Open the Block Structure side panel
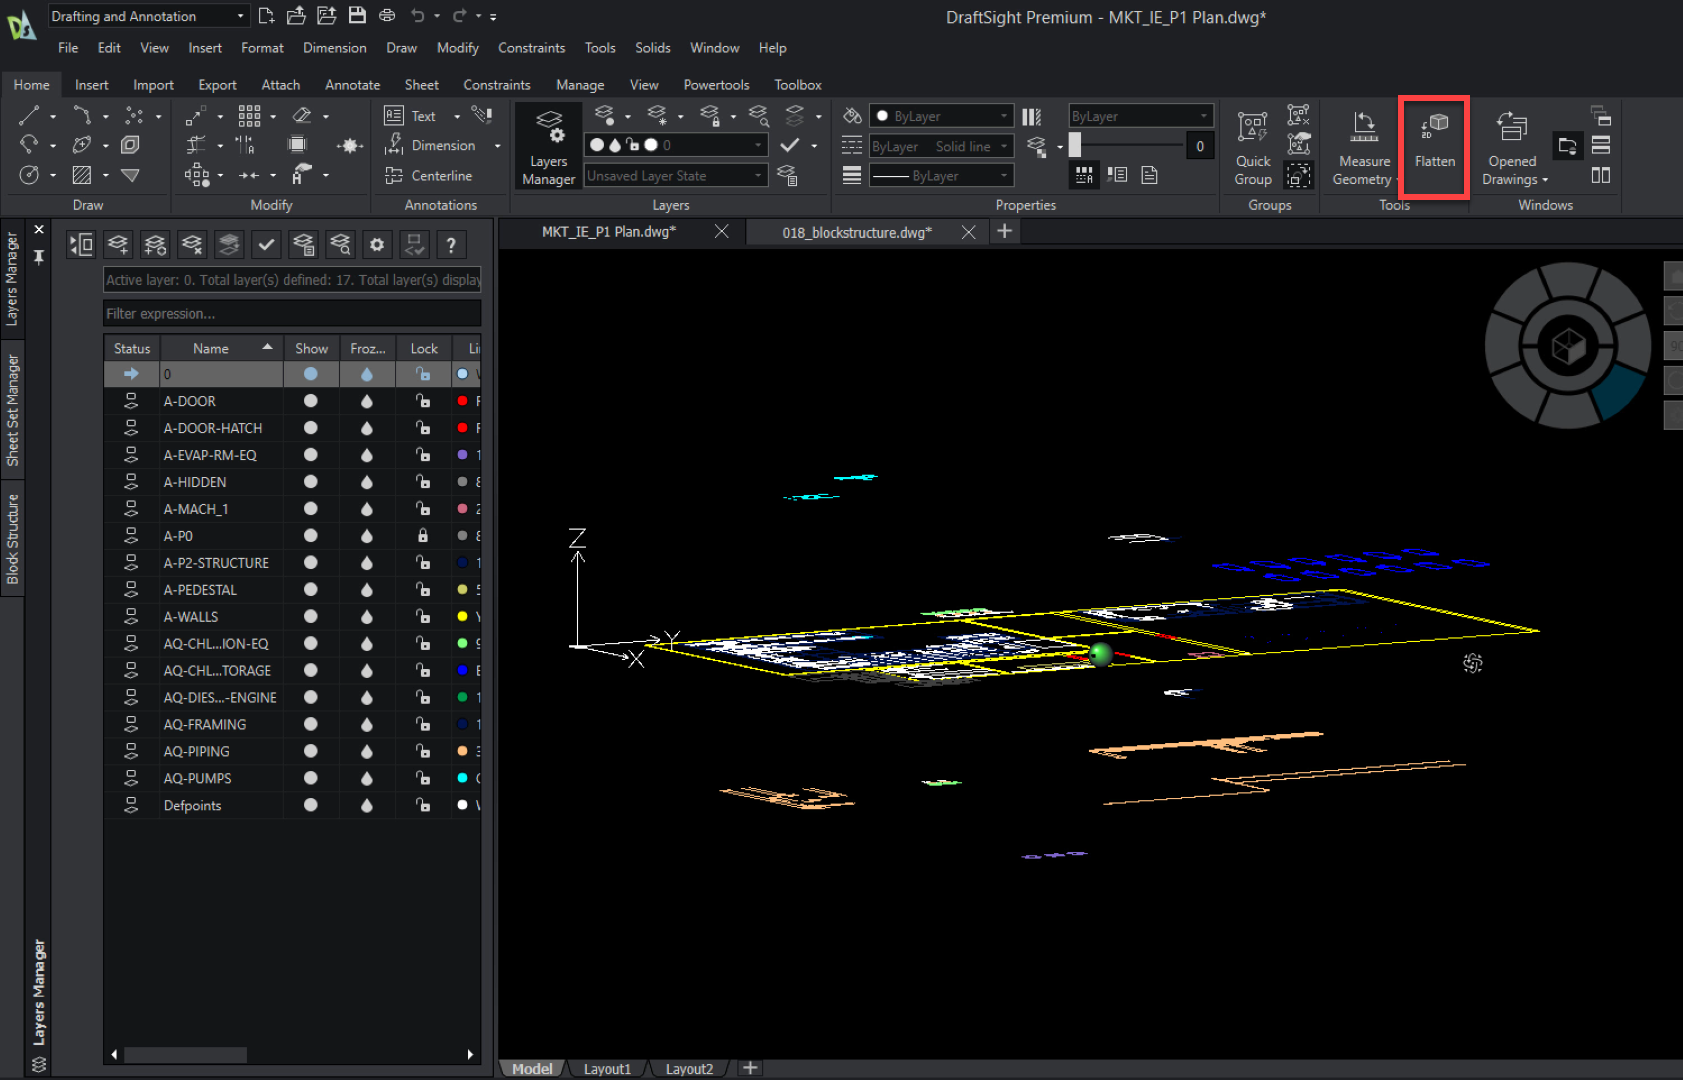 (x=13, y=540)
